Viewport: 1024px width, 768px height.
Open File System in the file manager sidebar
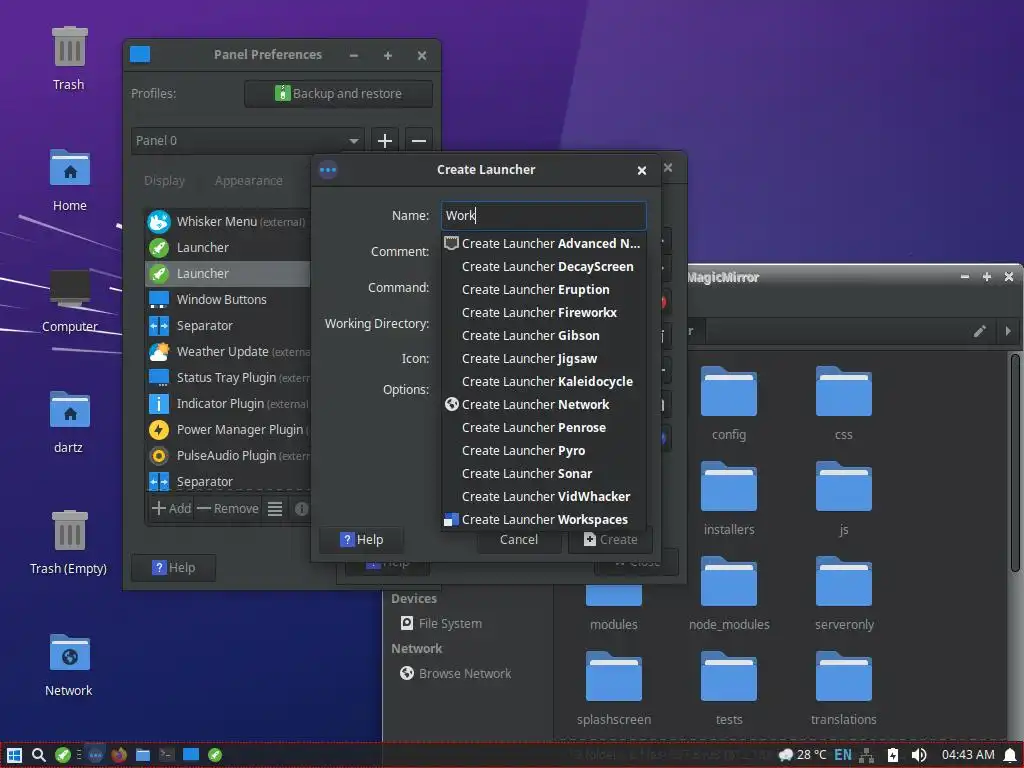441,624
